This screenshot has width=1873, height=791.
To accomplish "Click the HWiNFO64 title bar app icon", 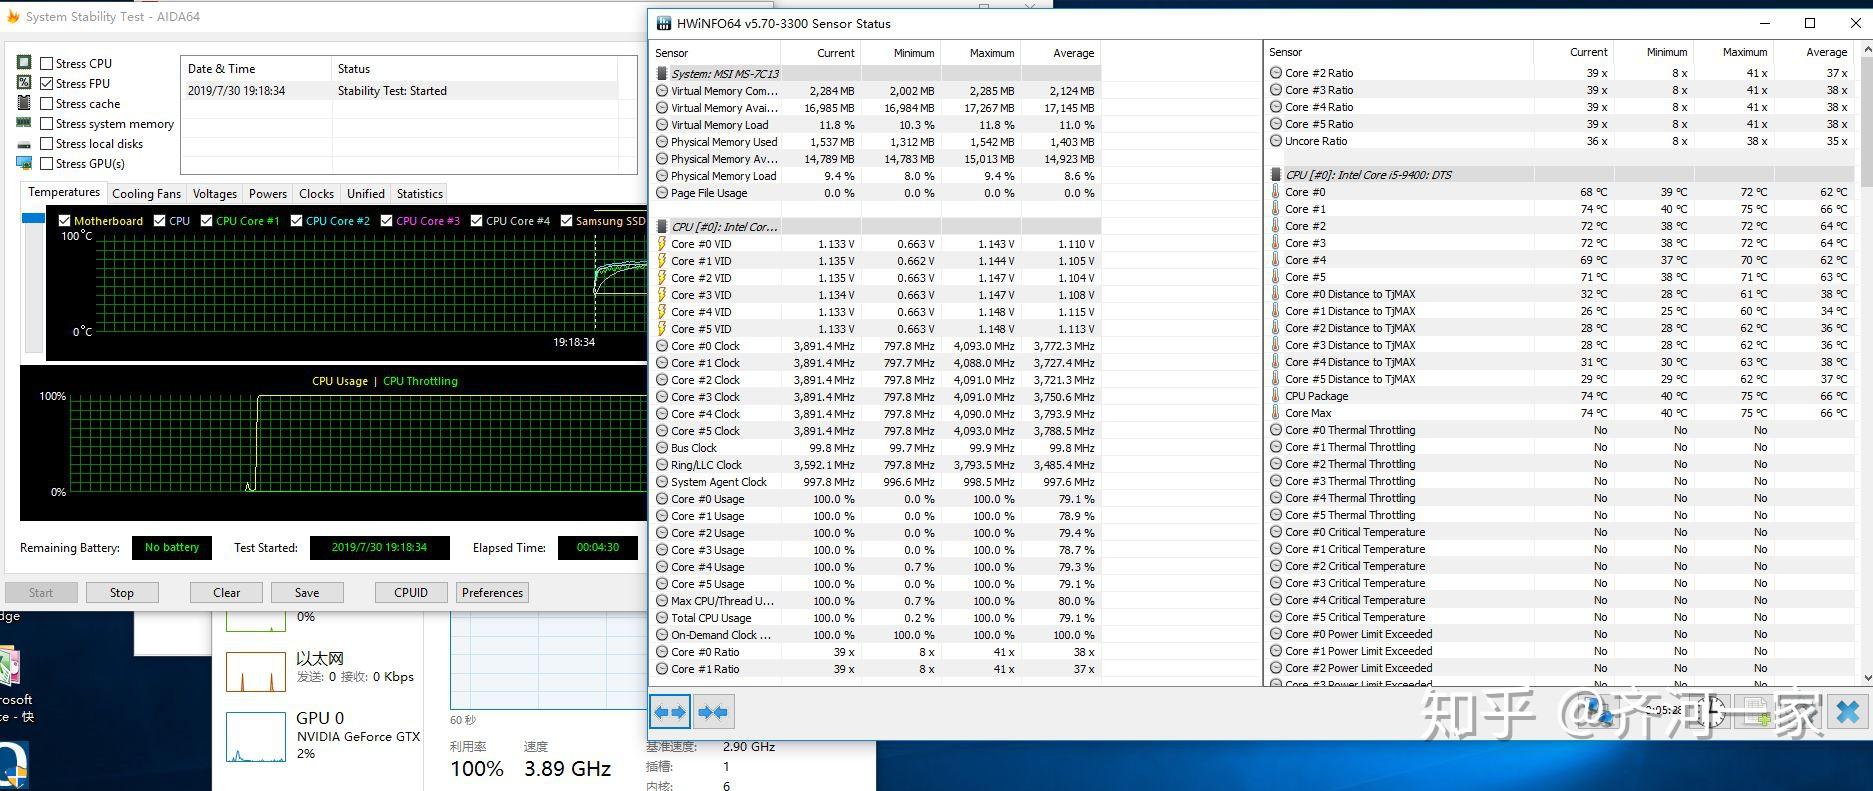I will (664, 23).
